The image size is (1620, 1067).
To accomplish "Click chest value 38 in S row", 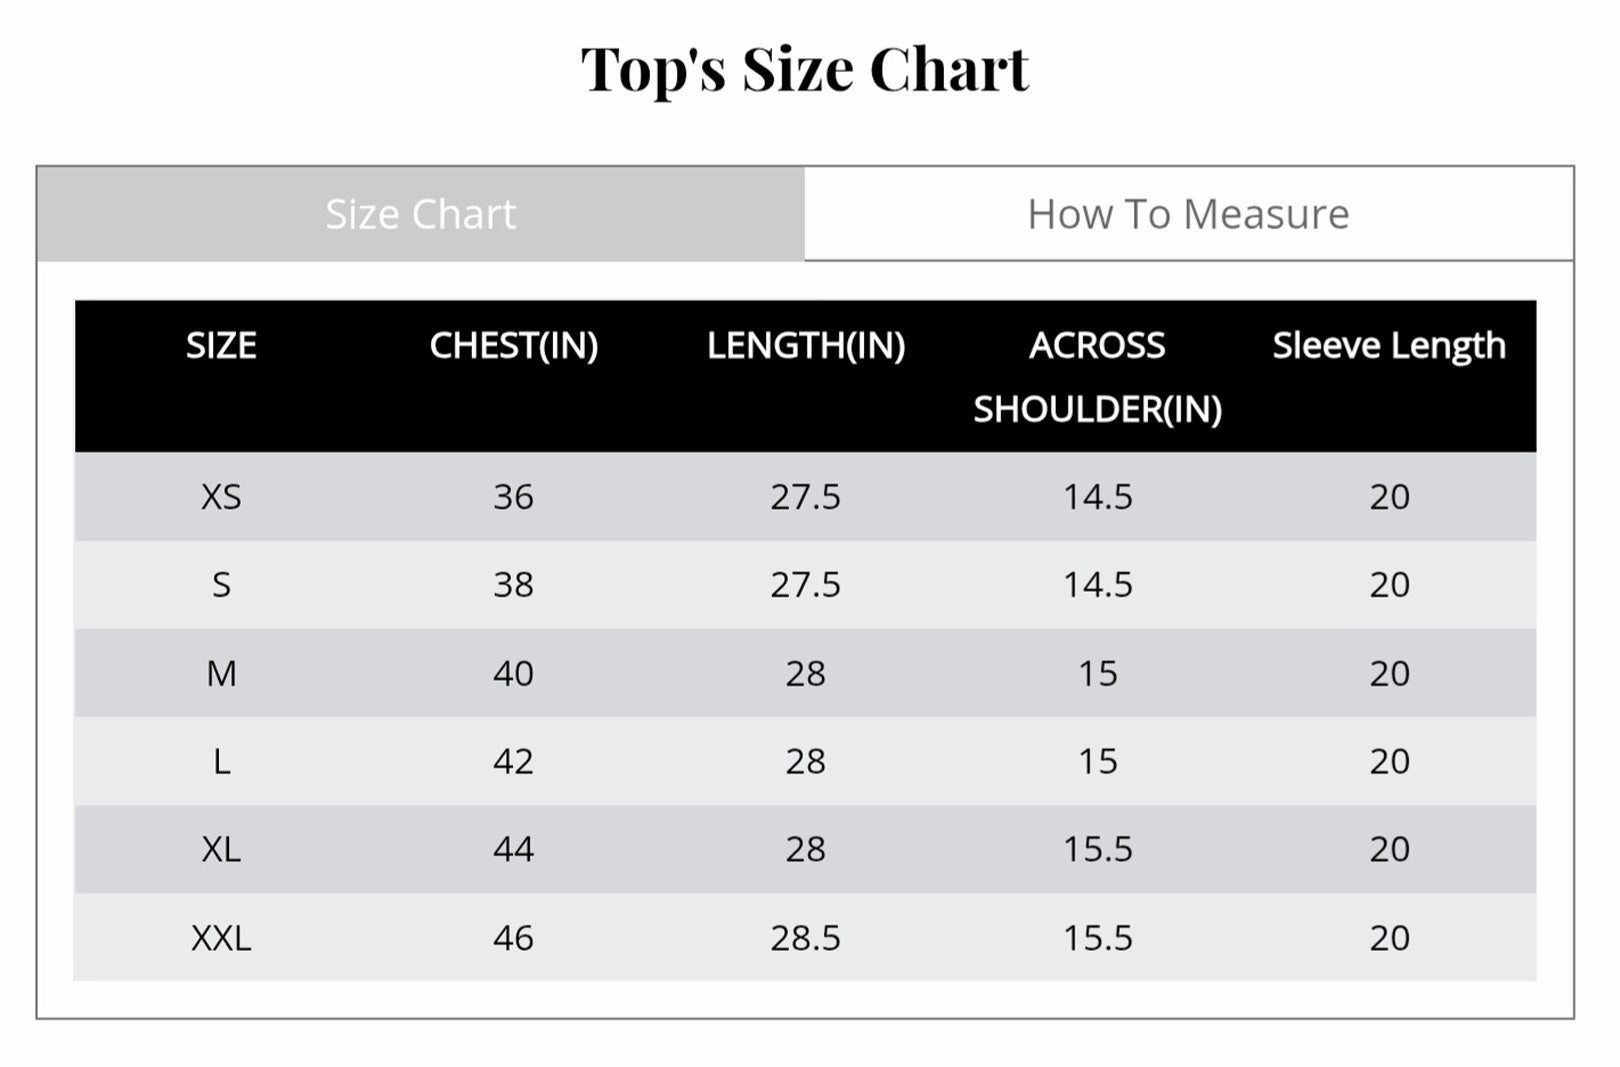I will tap(513, 585).
